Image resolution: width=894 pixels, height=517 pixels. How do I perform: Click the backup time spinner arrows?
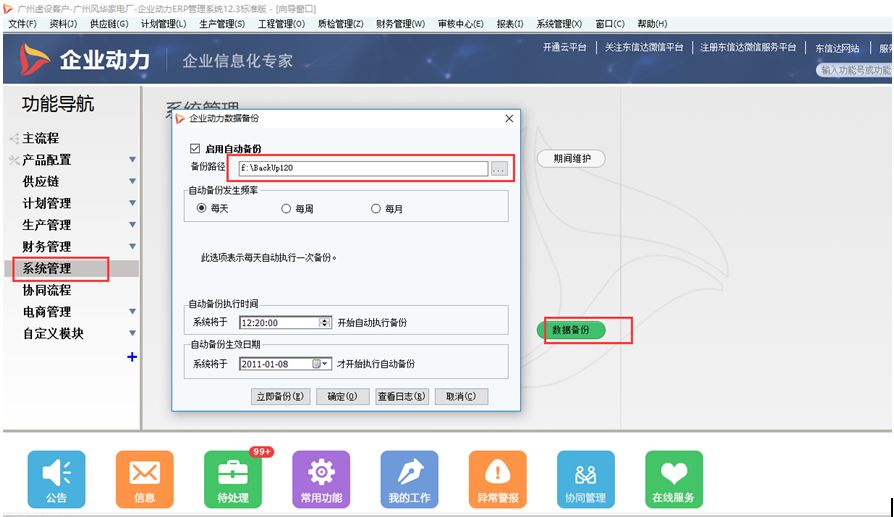point(324,323)
